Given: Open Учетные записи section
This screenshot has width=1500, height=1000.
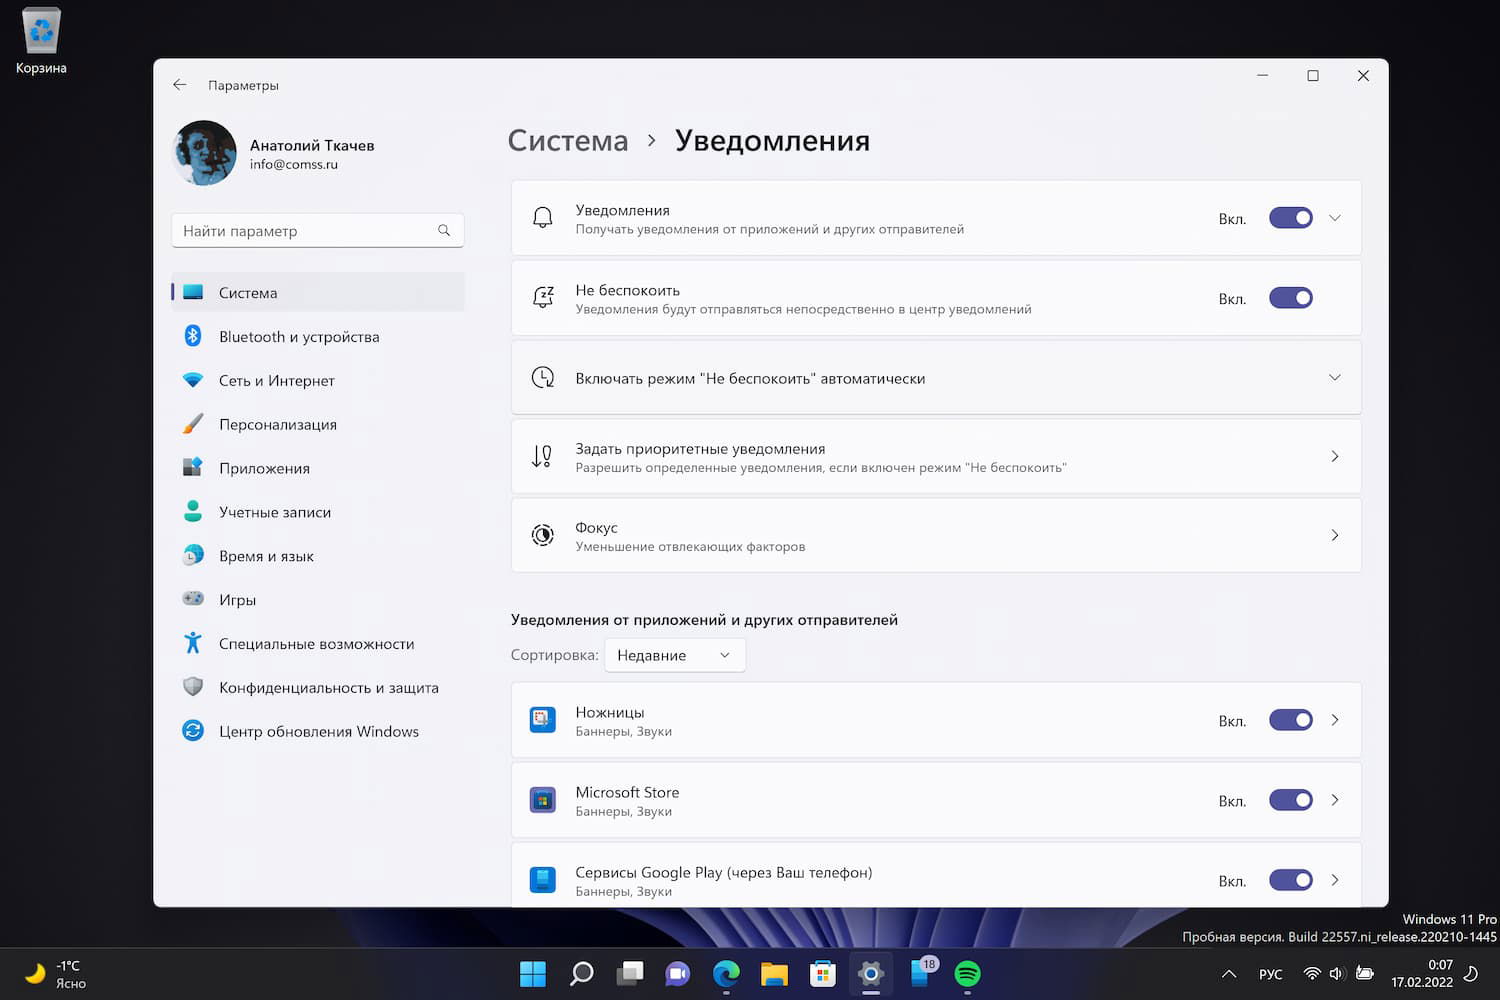Looking at the screenshot, I should (318, 512).
